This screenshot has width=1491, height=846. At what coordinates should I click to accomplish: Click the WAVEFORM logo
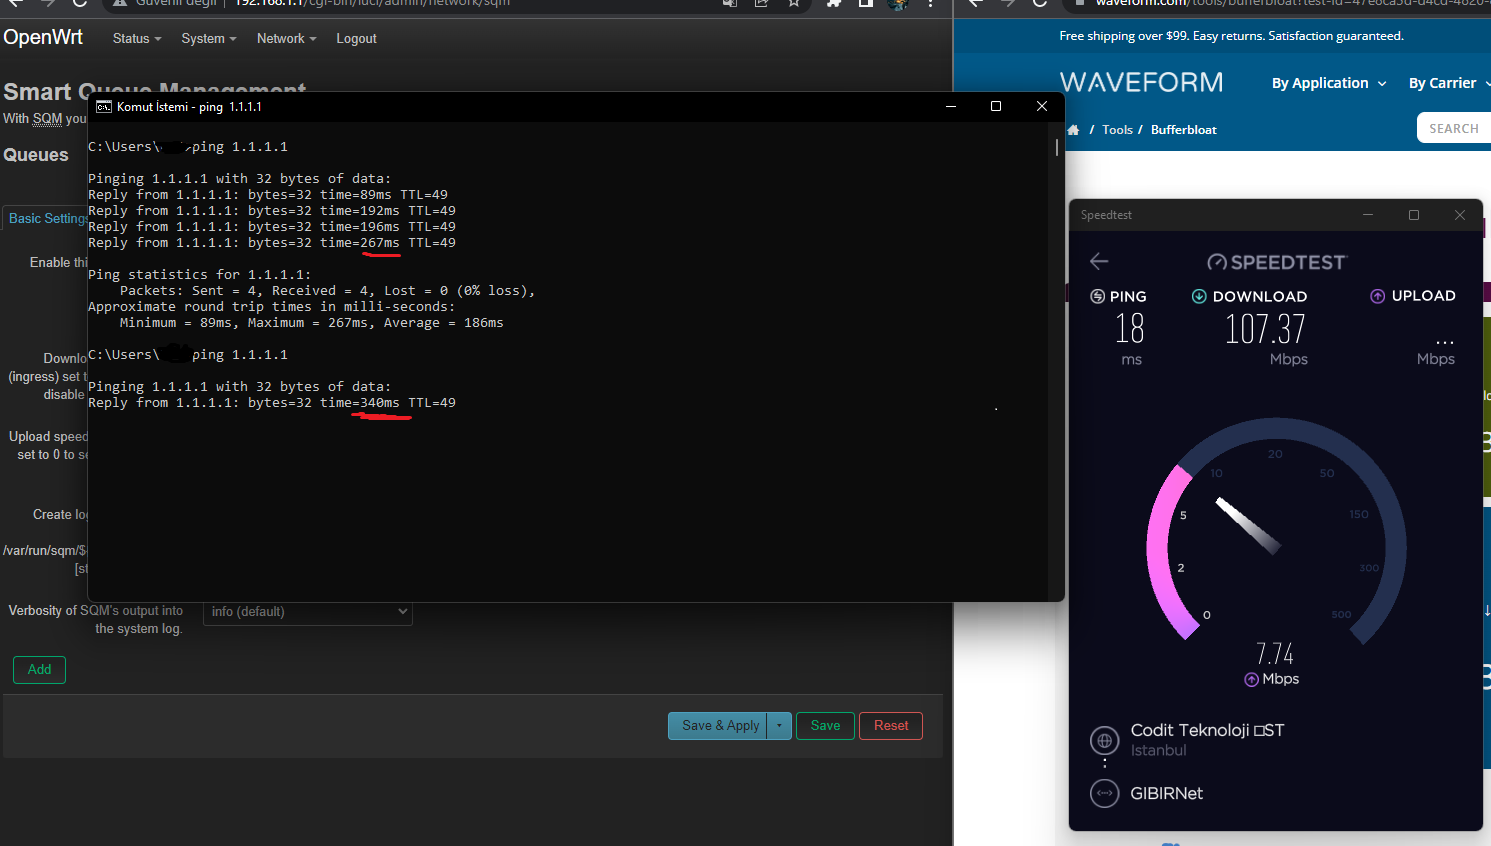(x=1141, y=82)
